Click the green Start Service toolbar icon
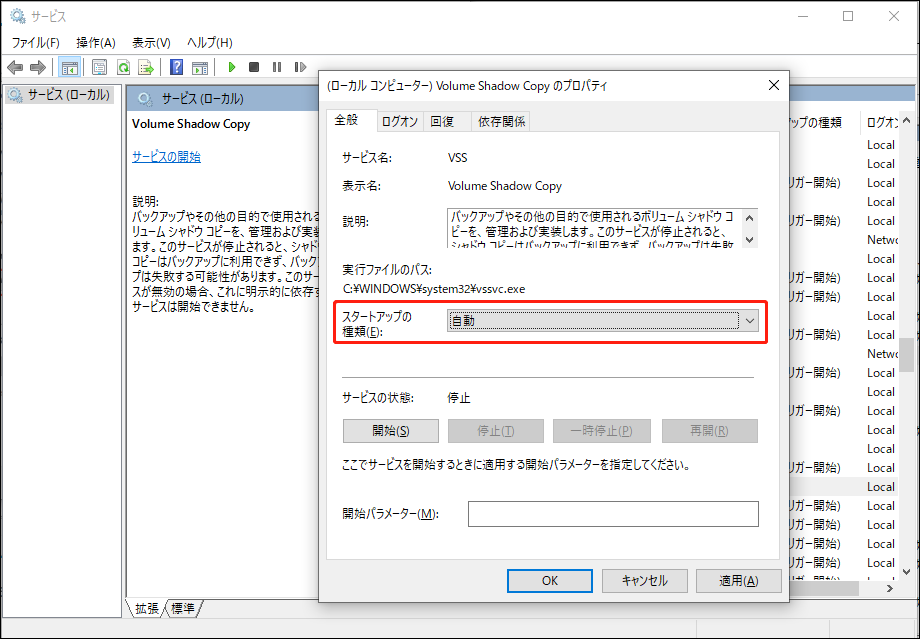The height and width of the screenshot is (639, 920). [x=232, y=67]
